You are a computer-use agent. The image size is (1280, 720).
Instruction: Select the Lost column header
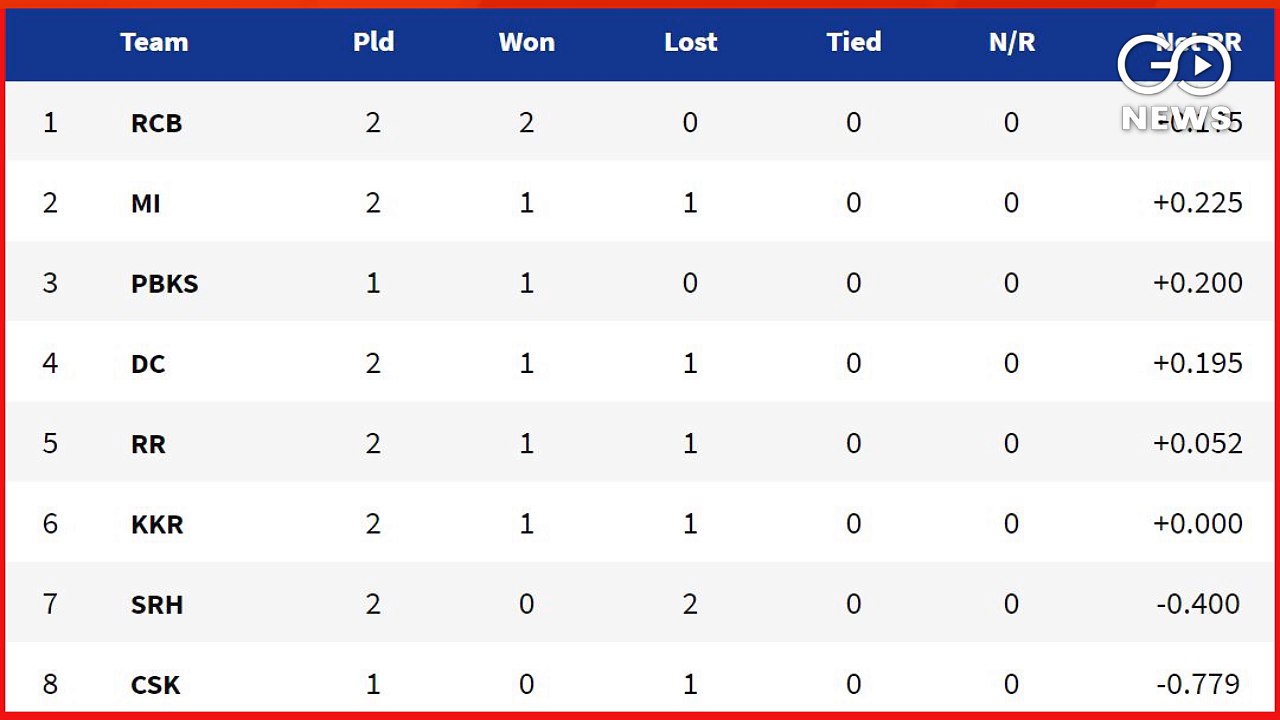pos(691,42)
